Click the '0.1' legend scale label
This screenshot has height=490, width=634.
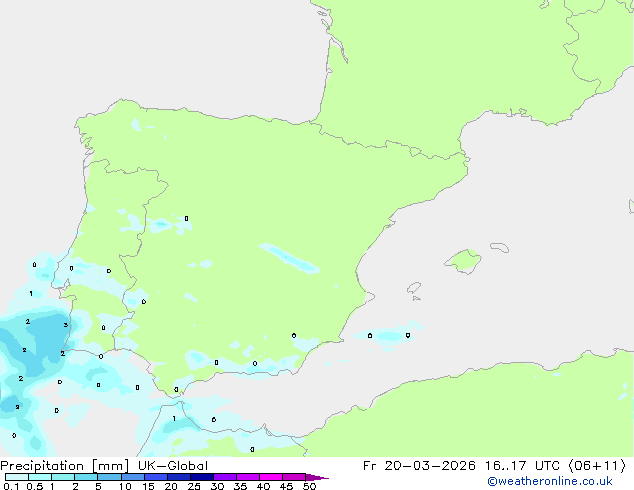pos(11,486)
